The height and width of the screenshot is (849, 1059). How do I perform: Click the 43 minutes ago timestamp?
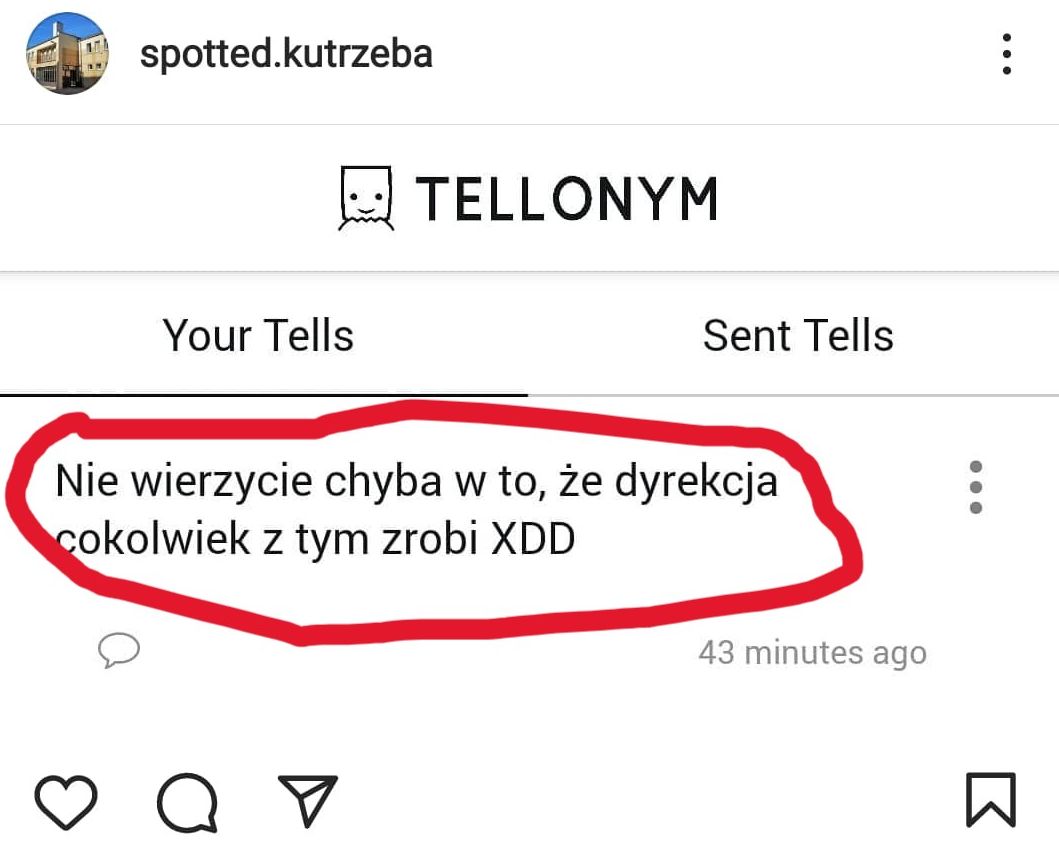point(811,652)
